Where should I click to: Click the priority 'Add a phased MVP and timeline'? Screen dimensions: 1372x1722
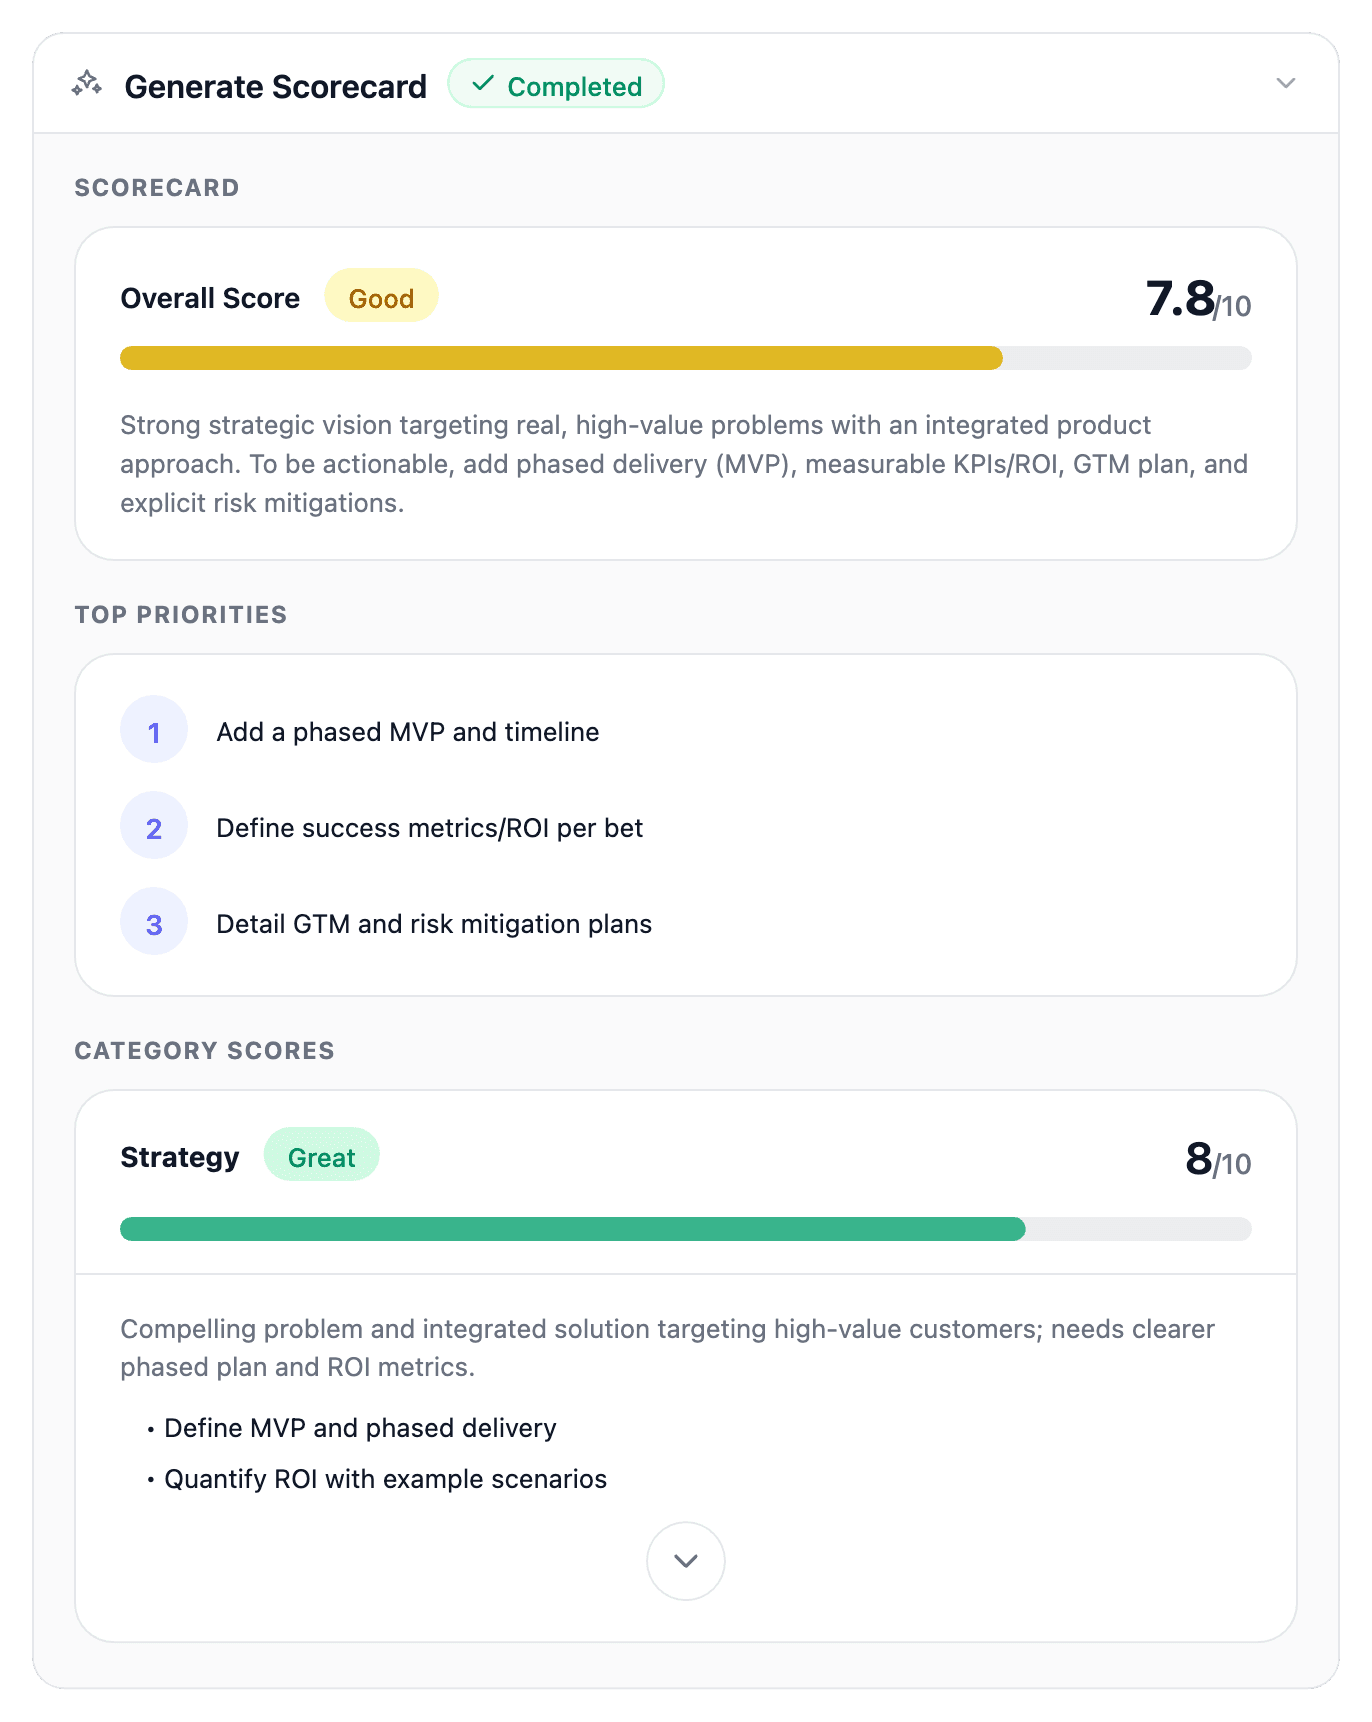click(x=407, y=731)
